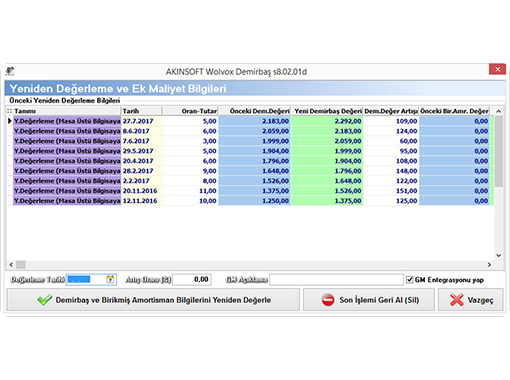
Task: Open the calendar picker in Değerleme Tarihi
Action: tap(110, 279)
